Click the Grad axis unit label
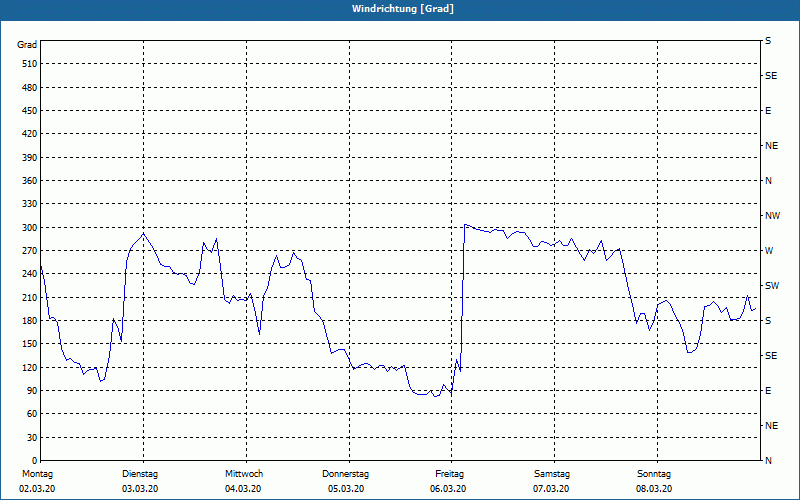The image size is (800, 500). 27,45
